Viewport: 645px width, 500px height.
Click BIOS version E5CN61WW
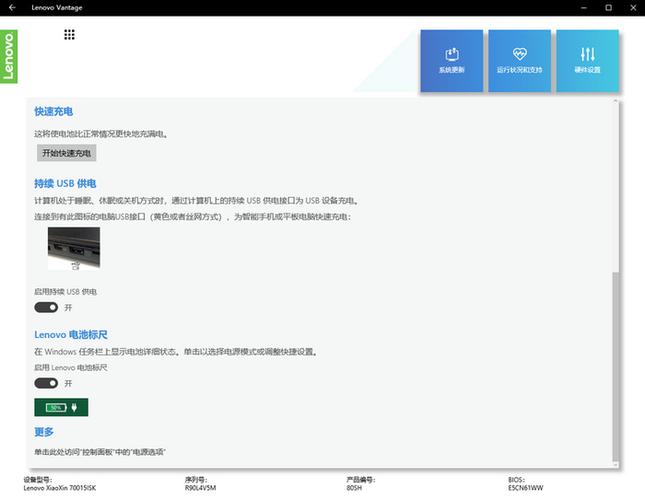point(525,488)
